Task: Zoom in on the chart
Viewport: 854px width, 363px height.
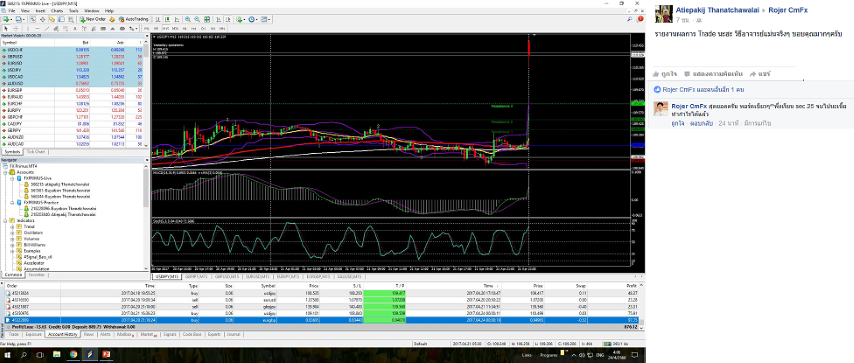Action: pos(188,19)
